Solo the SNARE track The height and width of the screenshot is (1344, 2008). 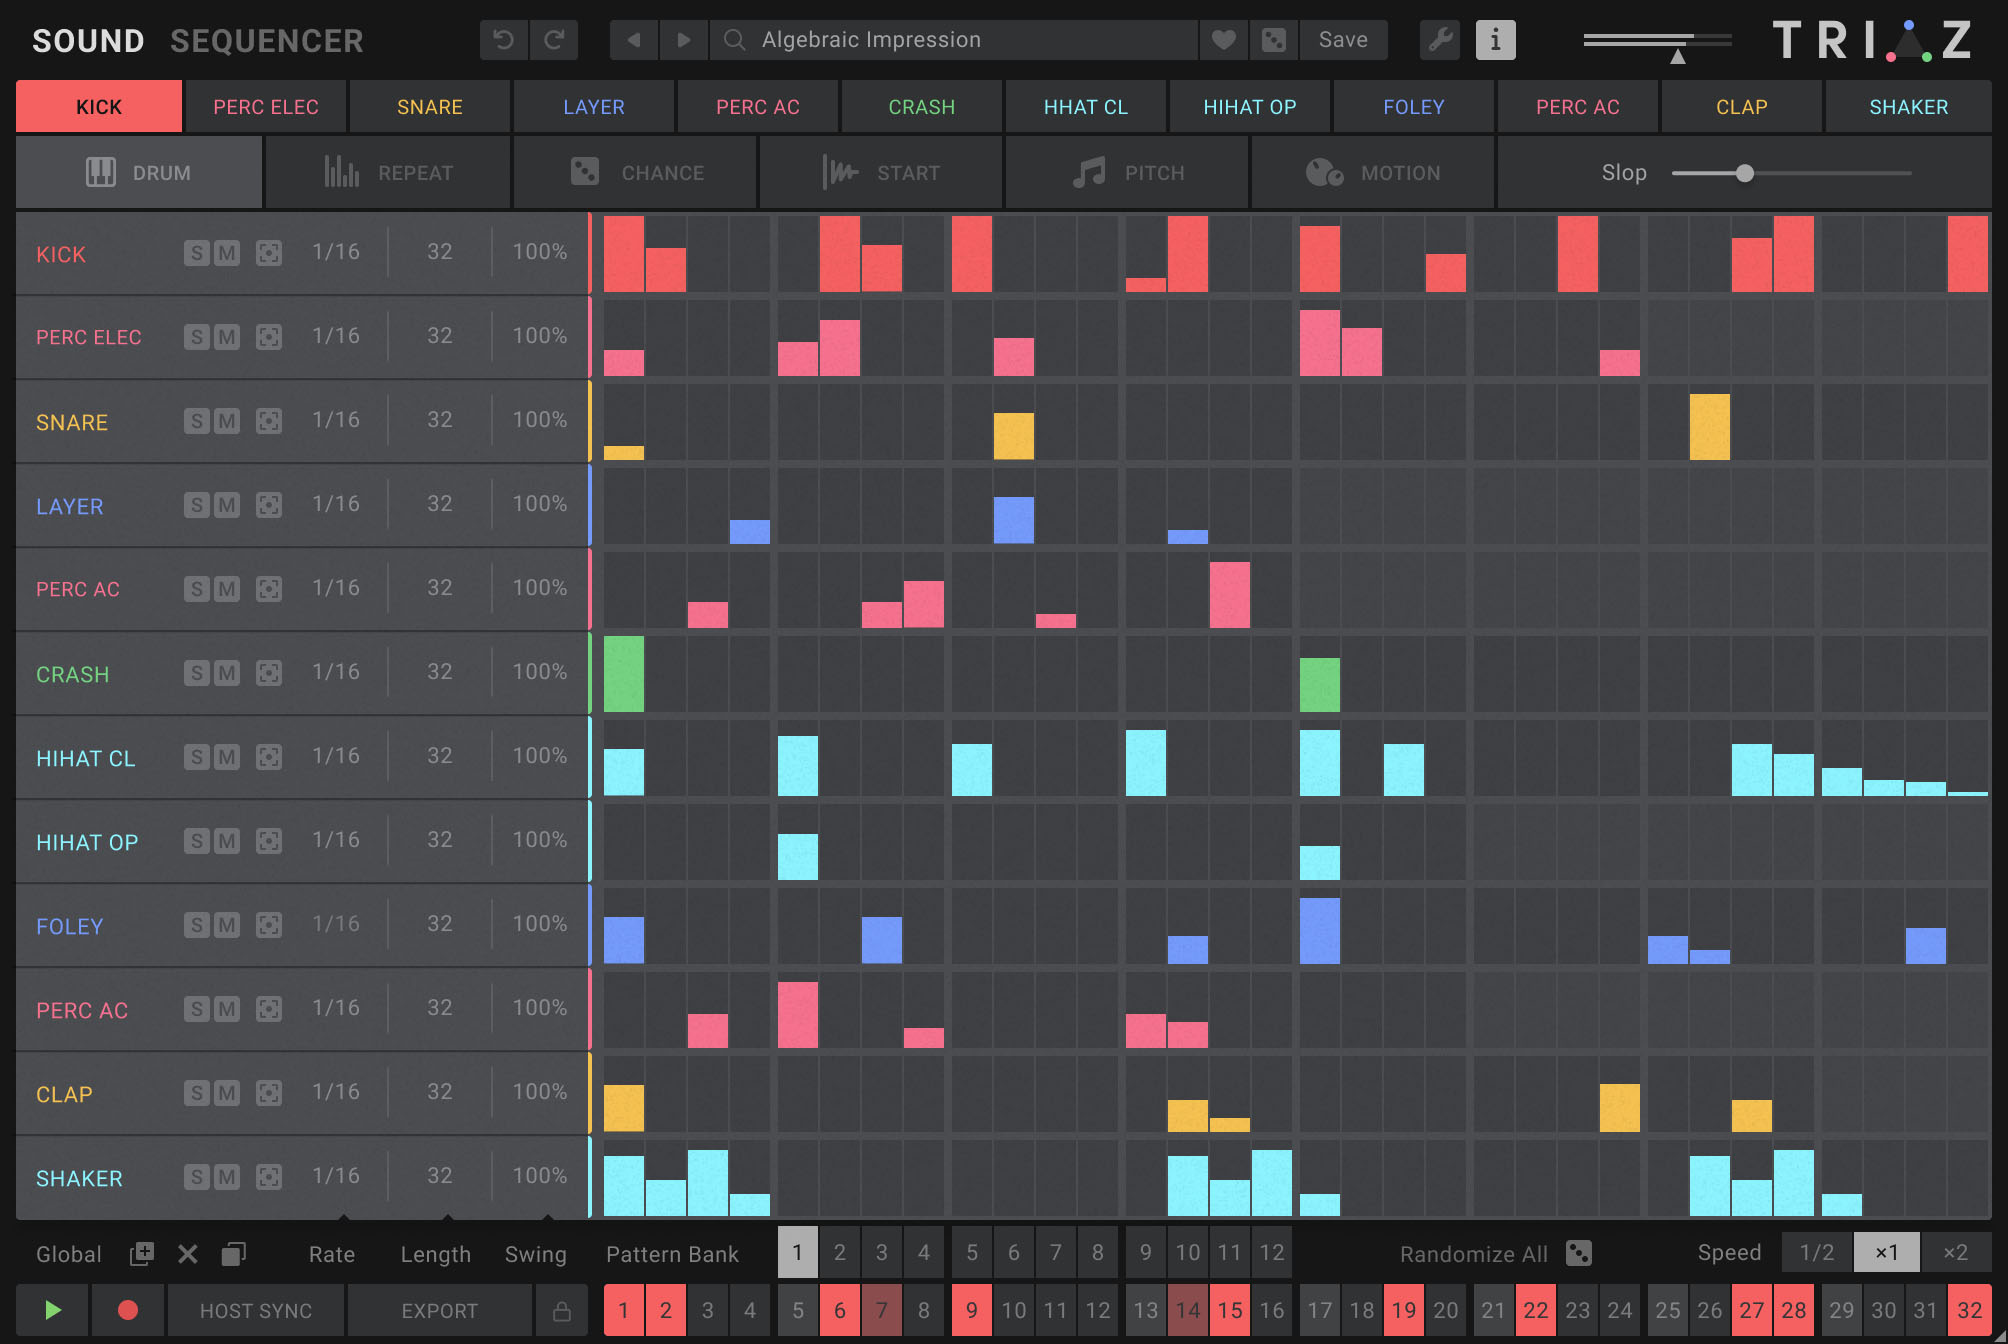196,421
